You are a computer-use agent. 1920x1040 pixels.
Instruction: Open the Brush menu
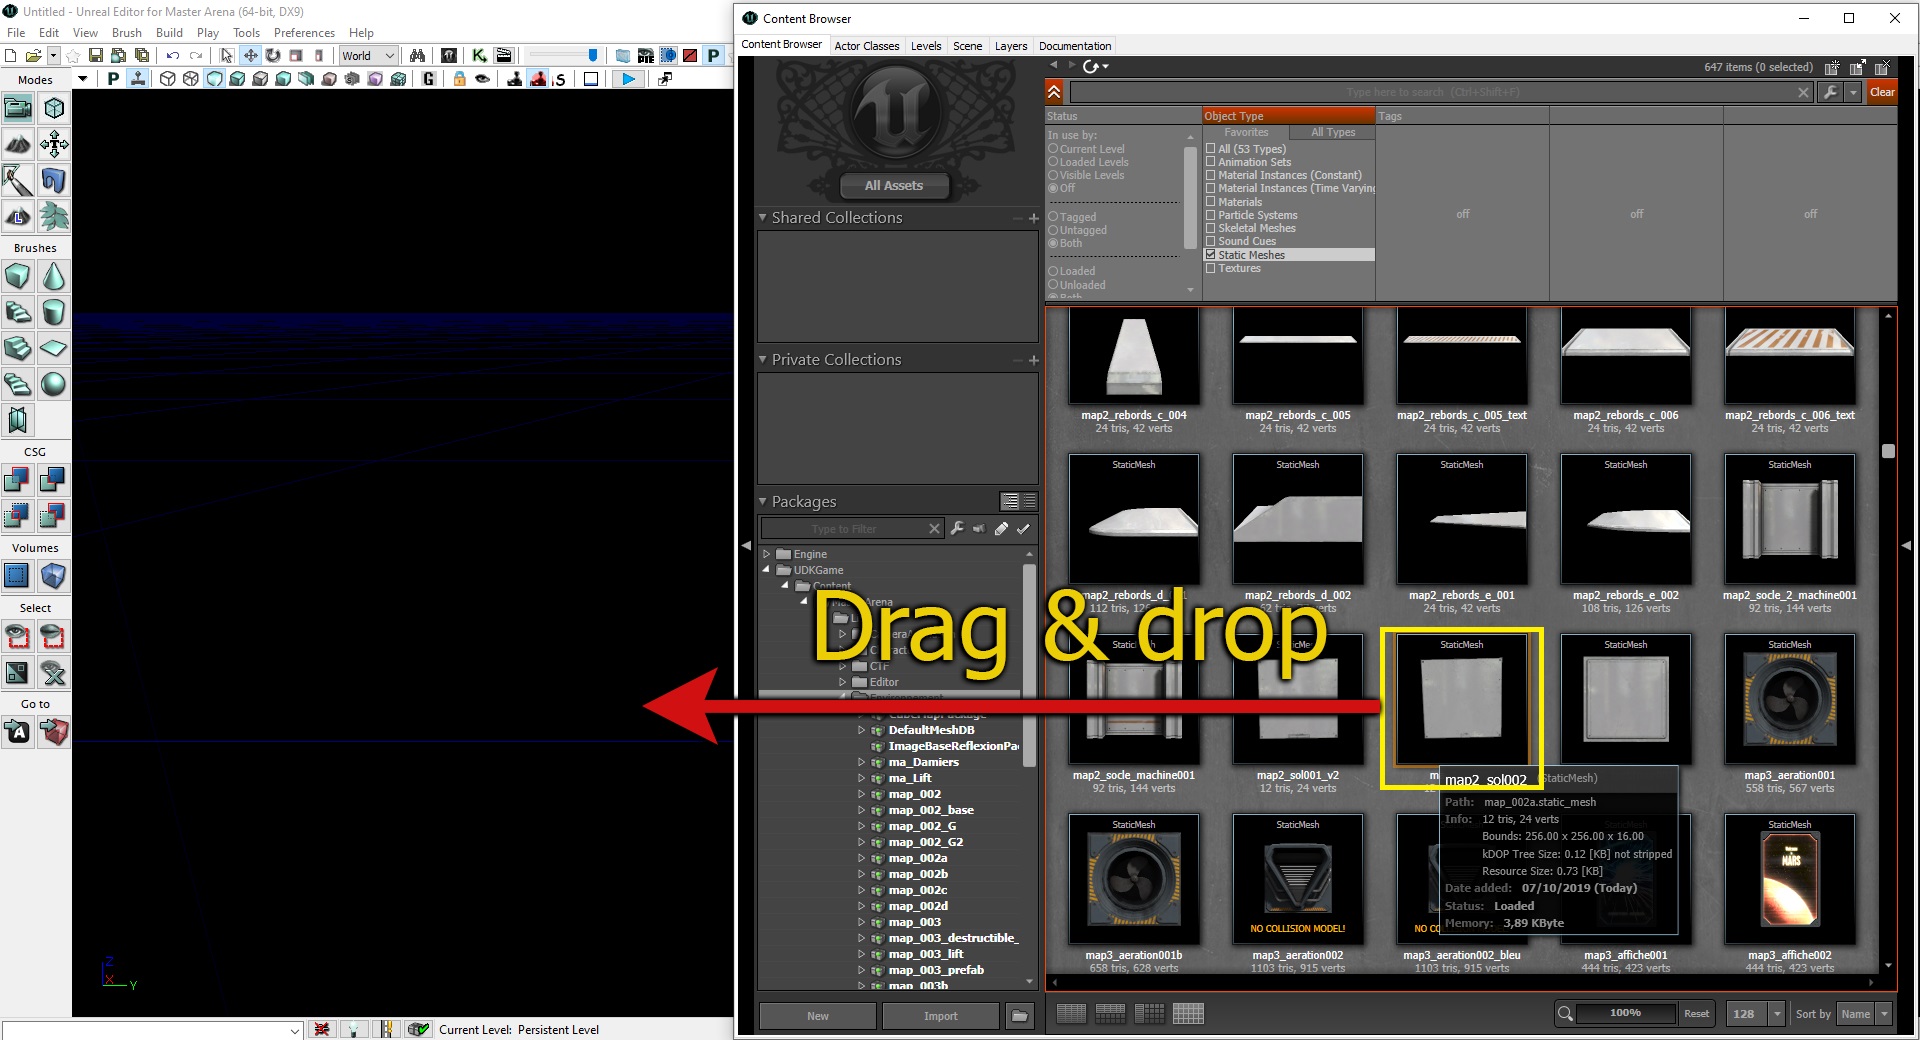point(127,33)
